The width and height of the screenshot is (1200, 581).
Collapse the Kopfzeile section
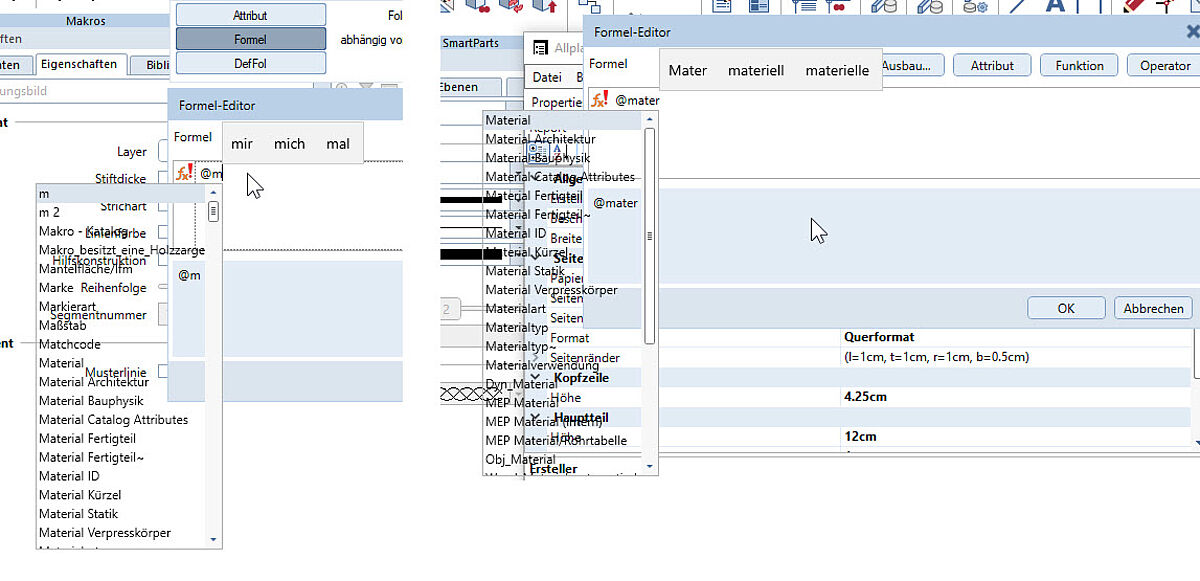(536, 378)
